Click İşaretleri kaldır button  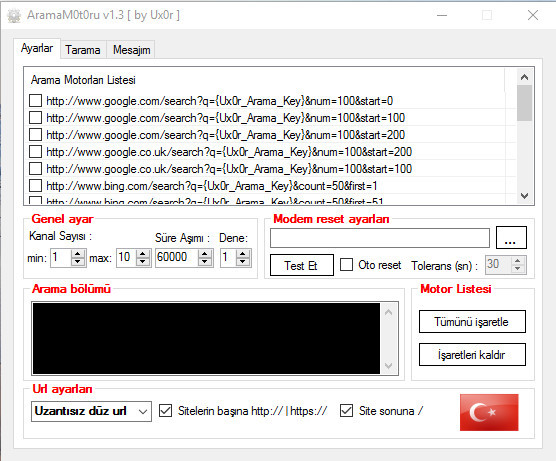coord(472,355)
